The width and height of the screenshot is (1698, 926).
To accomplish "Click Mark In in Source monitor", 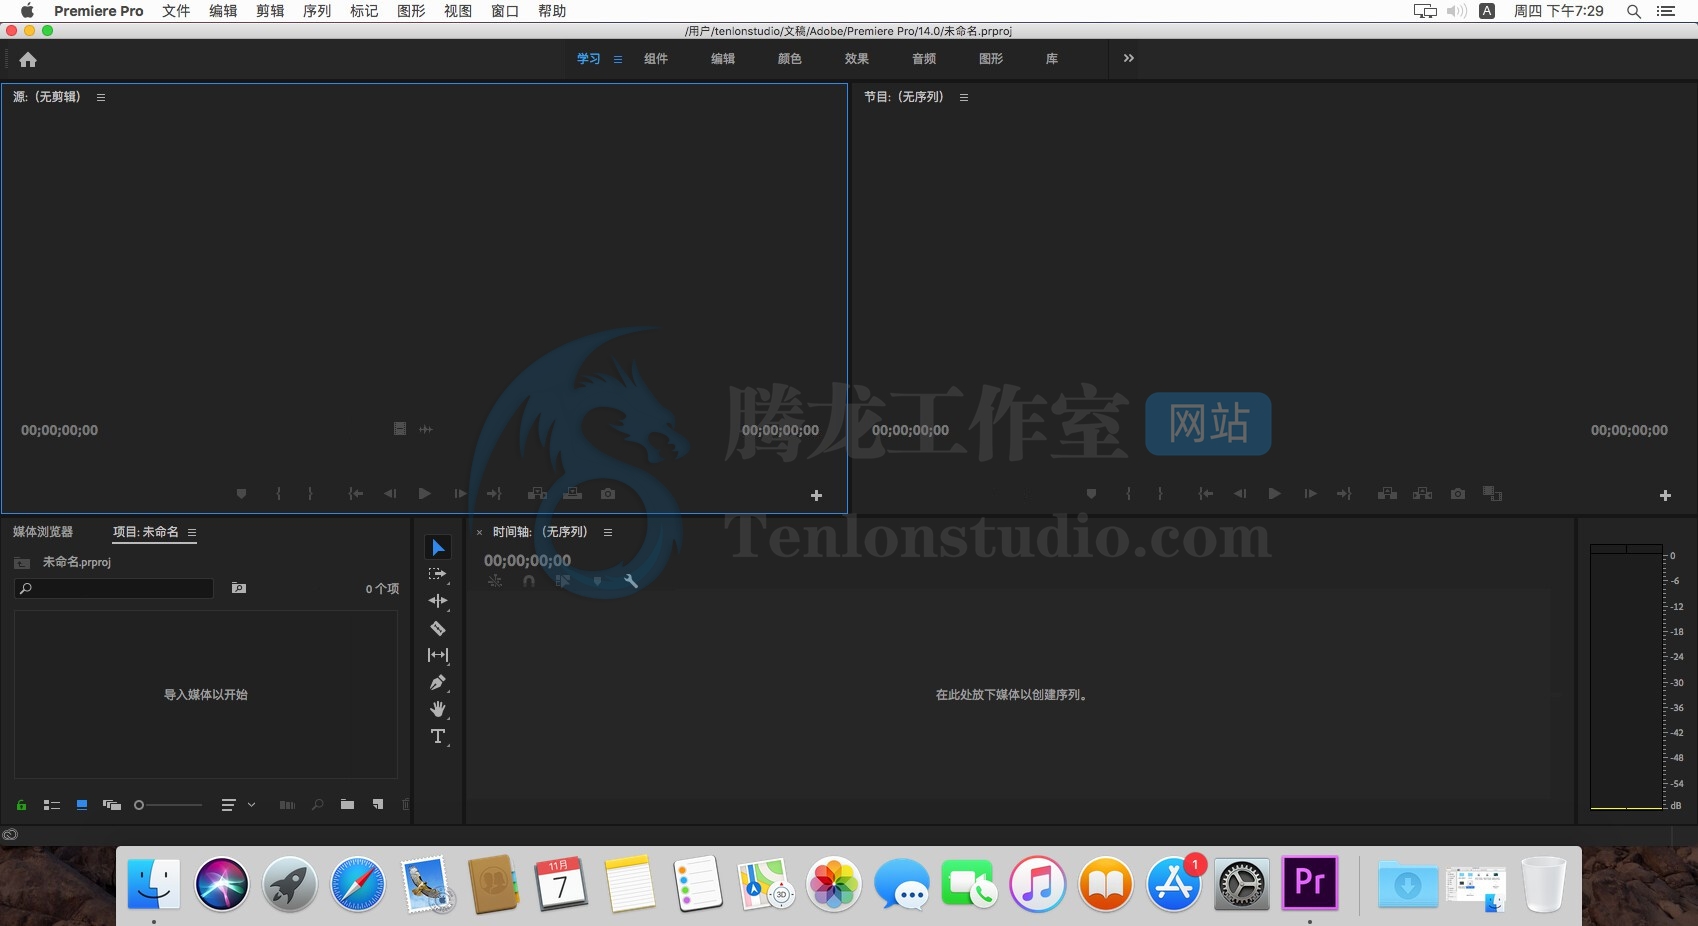I will (278, 494).
